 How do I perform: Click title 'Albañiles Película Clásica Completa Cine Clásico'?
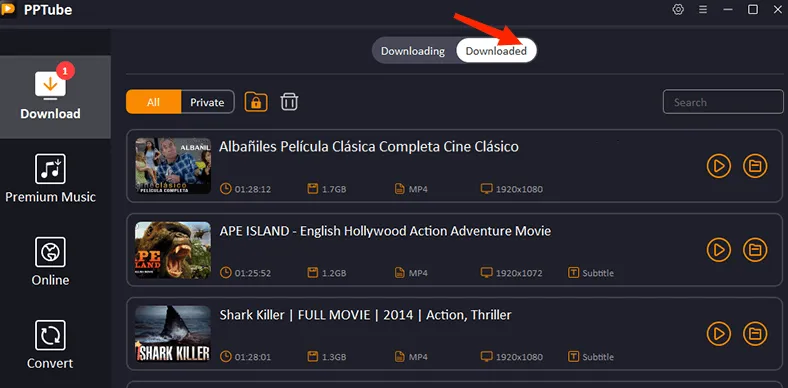(369, 147)
